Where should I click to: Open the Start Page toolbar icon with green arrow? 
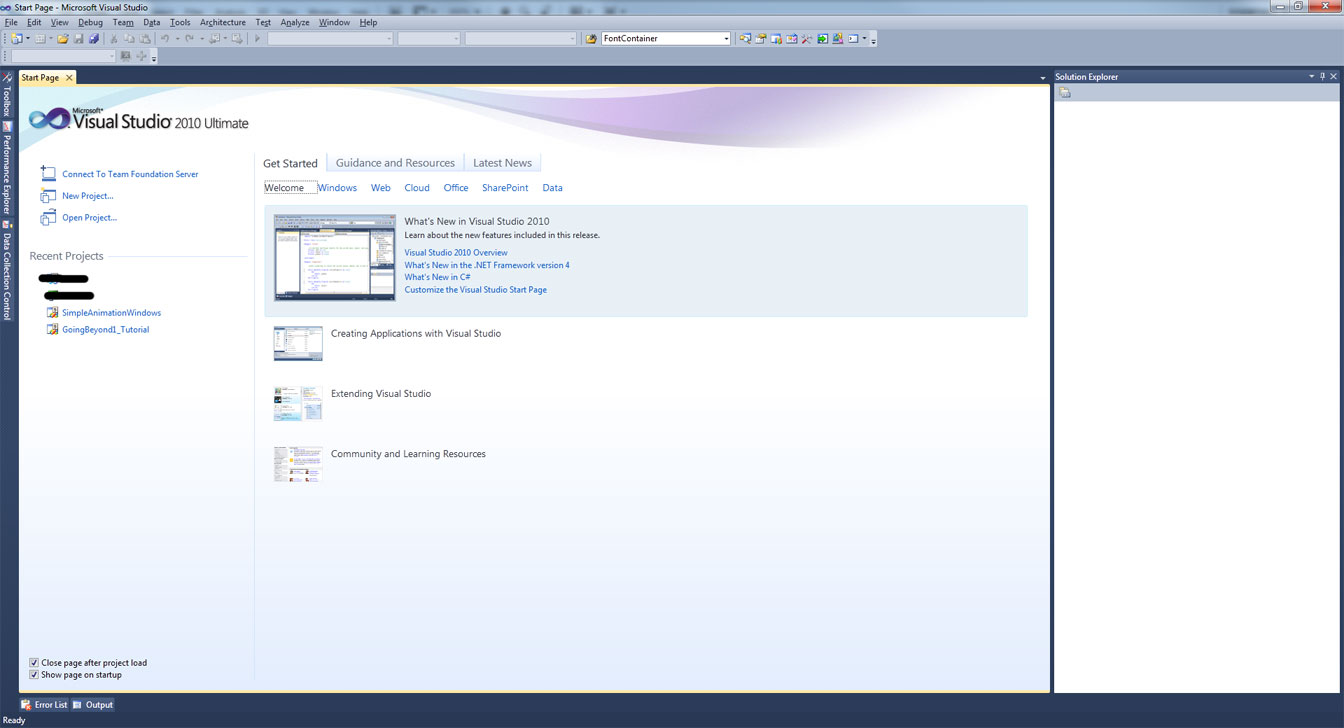point(822,39)
